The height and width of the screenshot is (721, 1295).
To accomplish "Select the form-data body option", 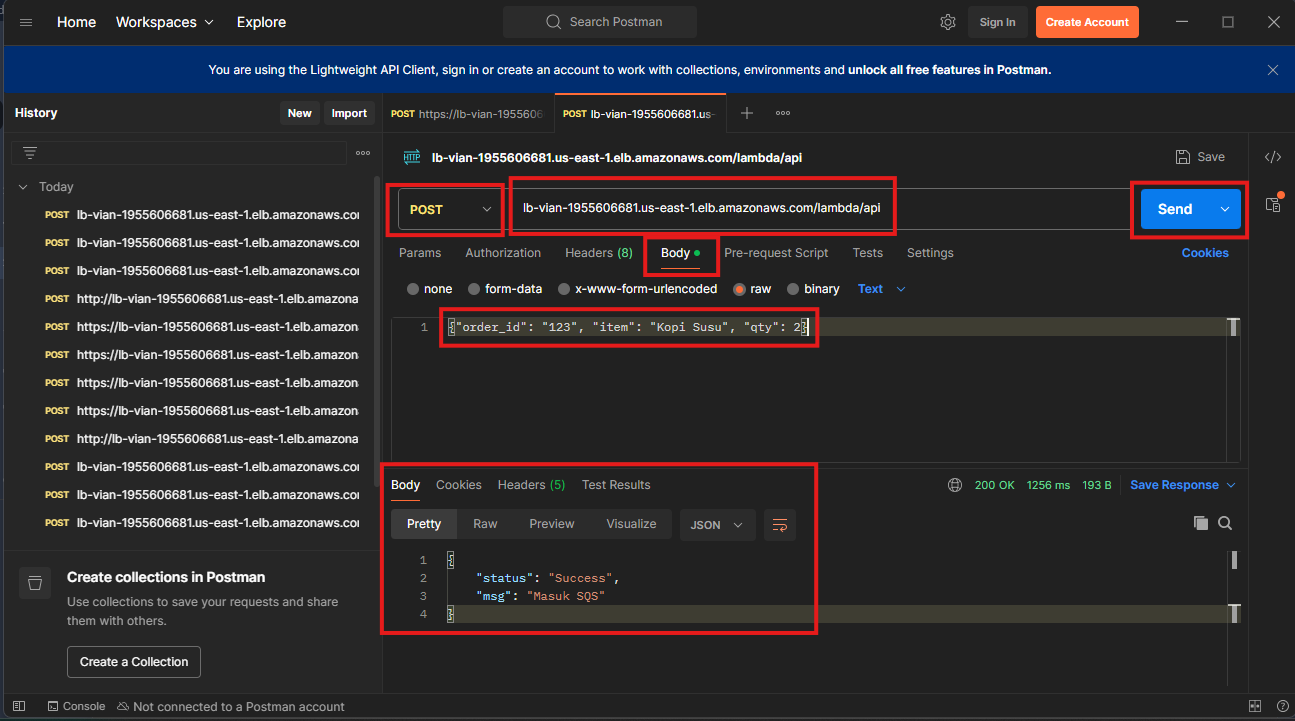I will click(475, 289).
